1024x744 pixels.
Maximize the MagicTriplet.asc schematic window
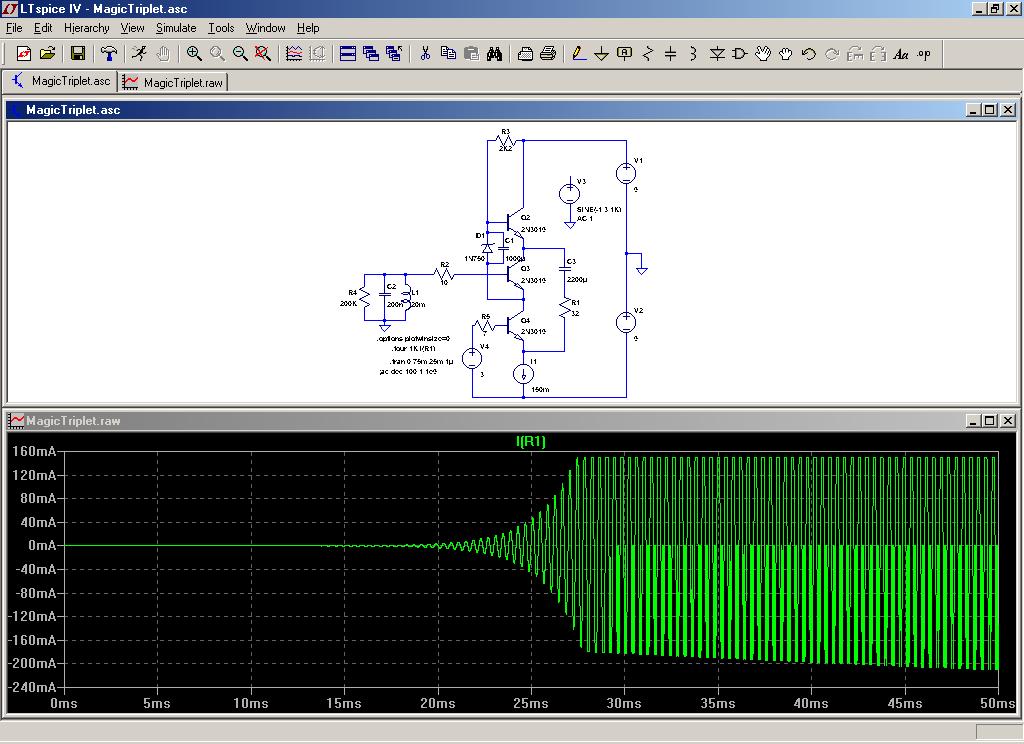pos(990,110)
